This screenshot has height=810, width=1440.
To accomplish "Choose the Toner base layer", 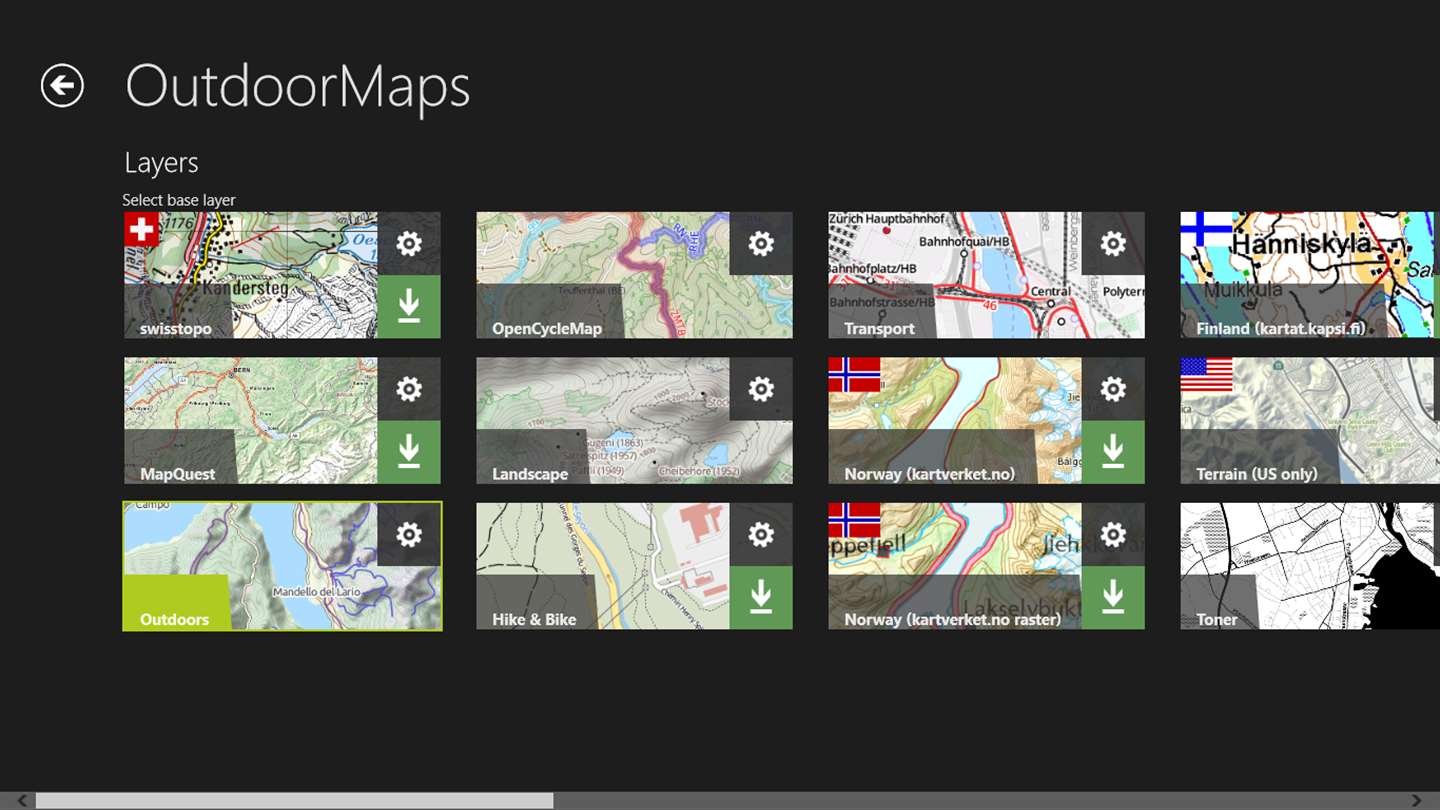I will pyautogui.click(x=1310, y=566).
